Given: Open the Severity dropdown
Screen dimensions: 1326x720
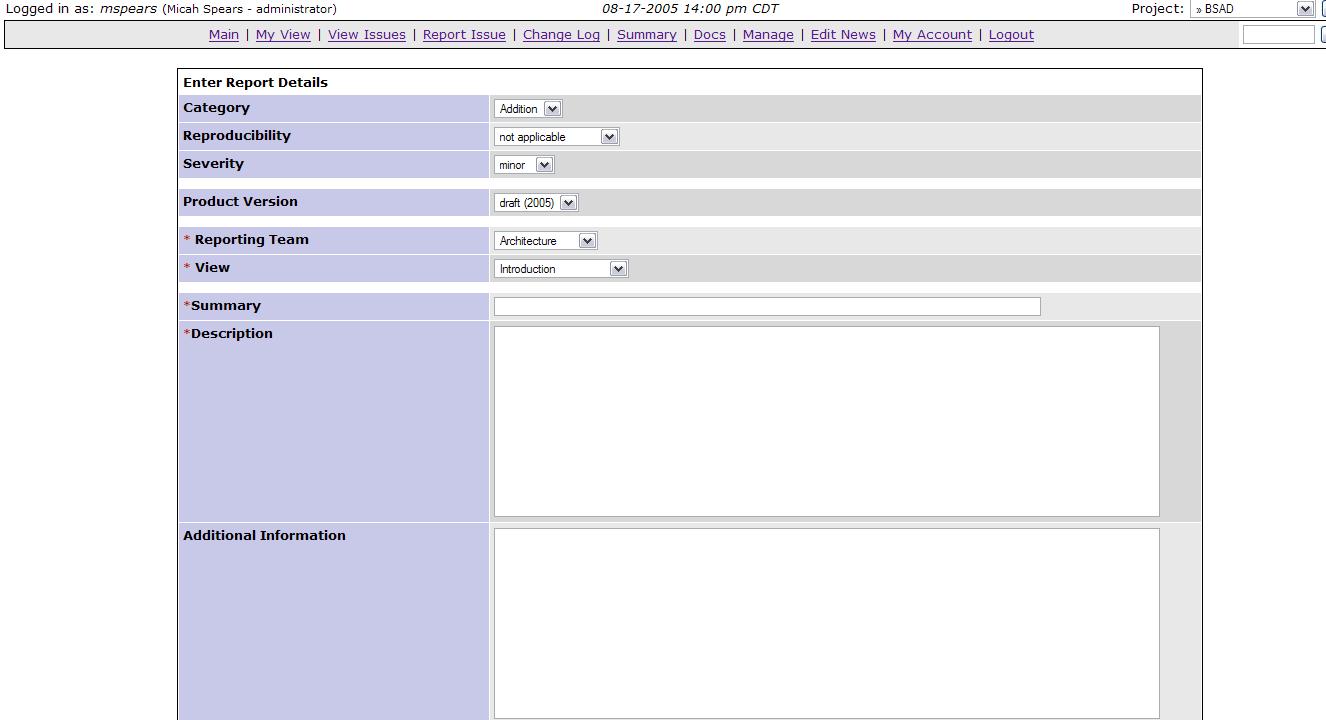Looking at the screenshot, I should coord(524,165).
